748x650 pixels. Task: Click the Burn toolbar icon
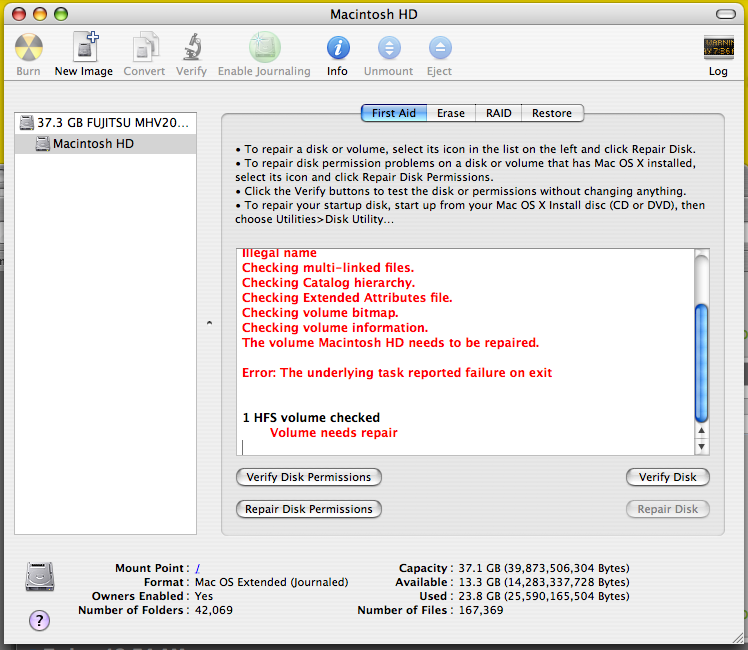[x=29, y=48]
